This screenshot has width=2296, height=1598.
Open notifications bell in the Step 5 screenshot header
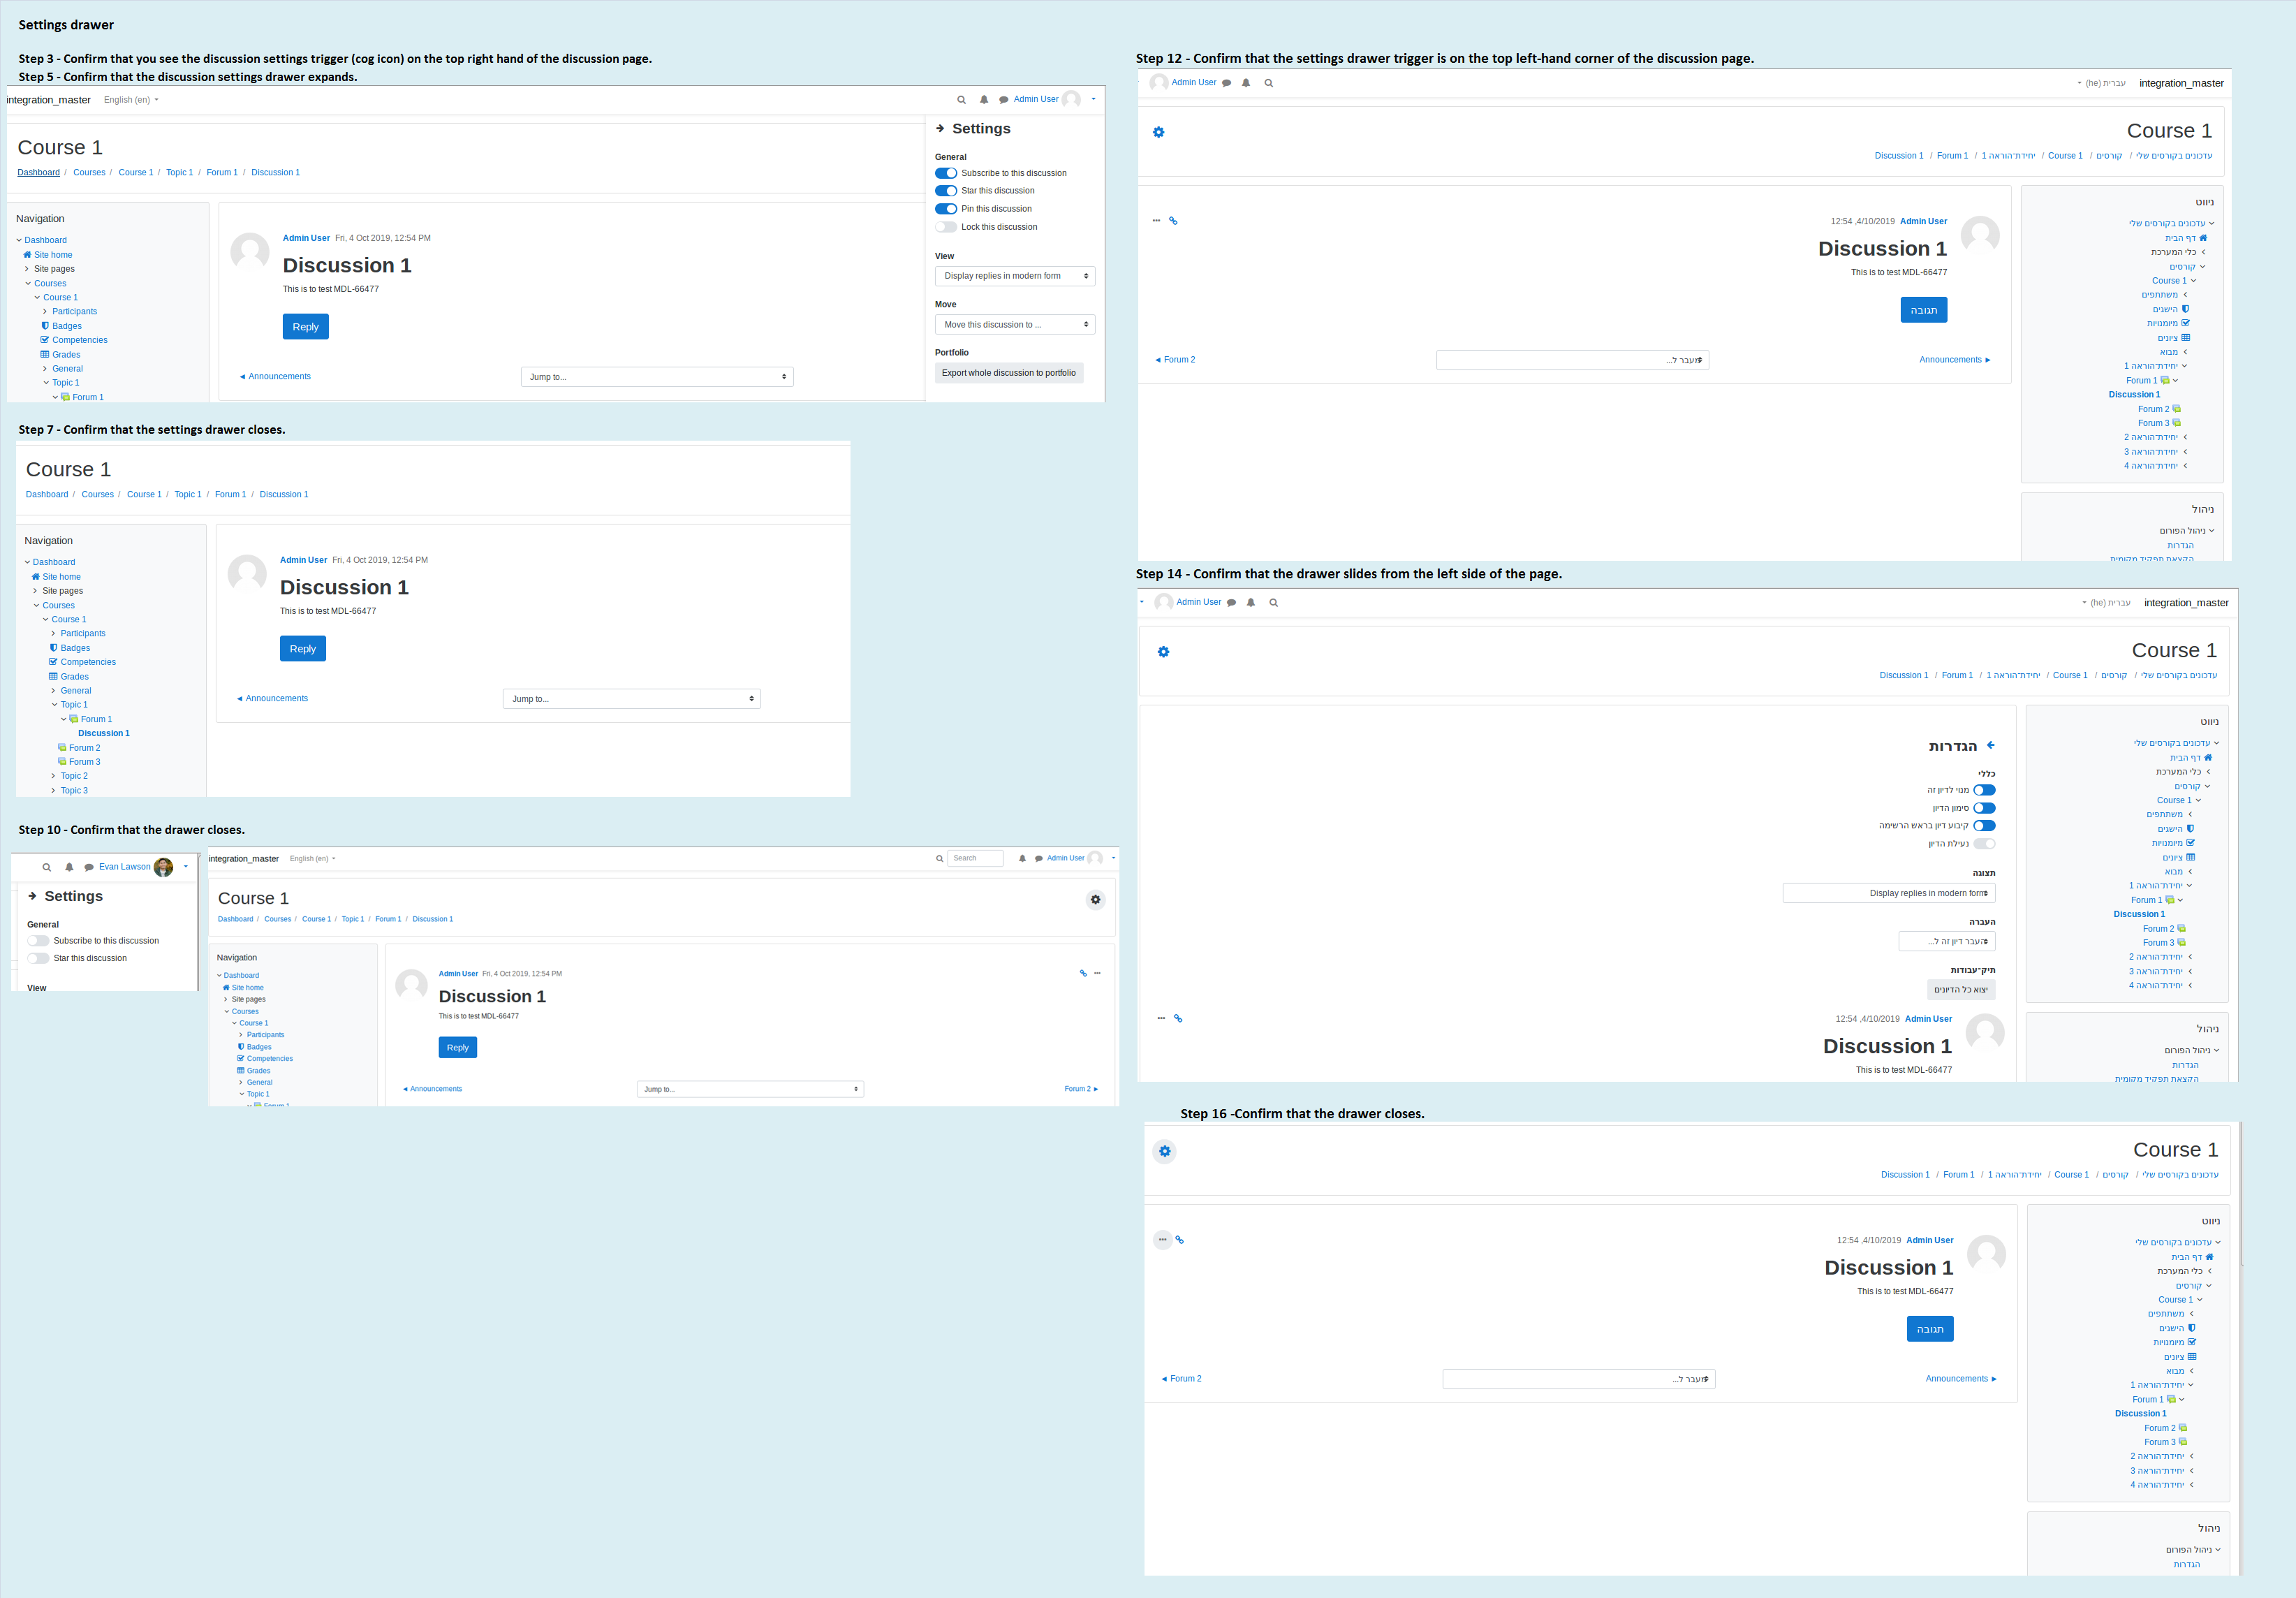(984, 100)
